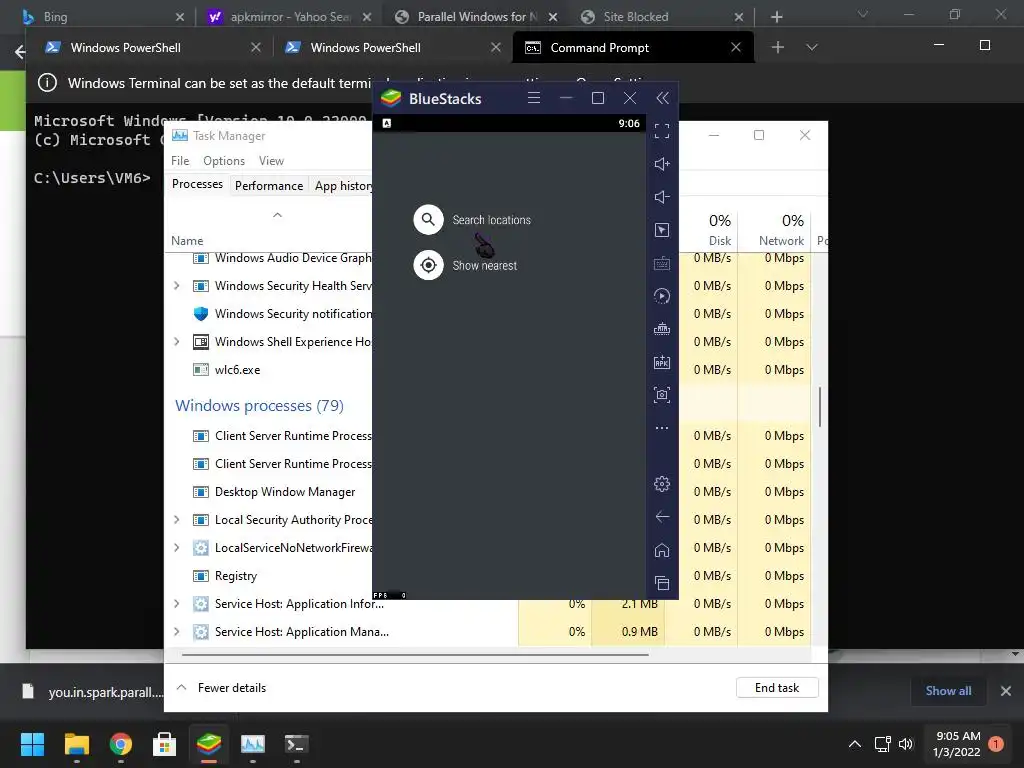Open you.in.spark.parall... downloaded file
This screenshot has width=1024, height=768.
[93, 692]
